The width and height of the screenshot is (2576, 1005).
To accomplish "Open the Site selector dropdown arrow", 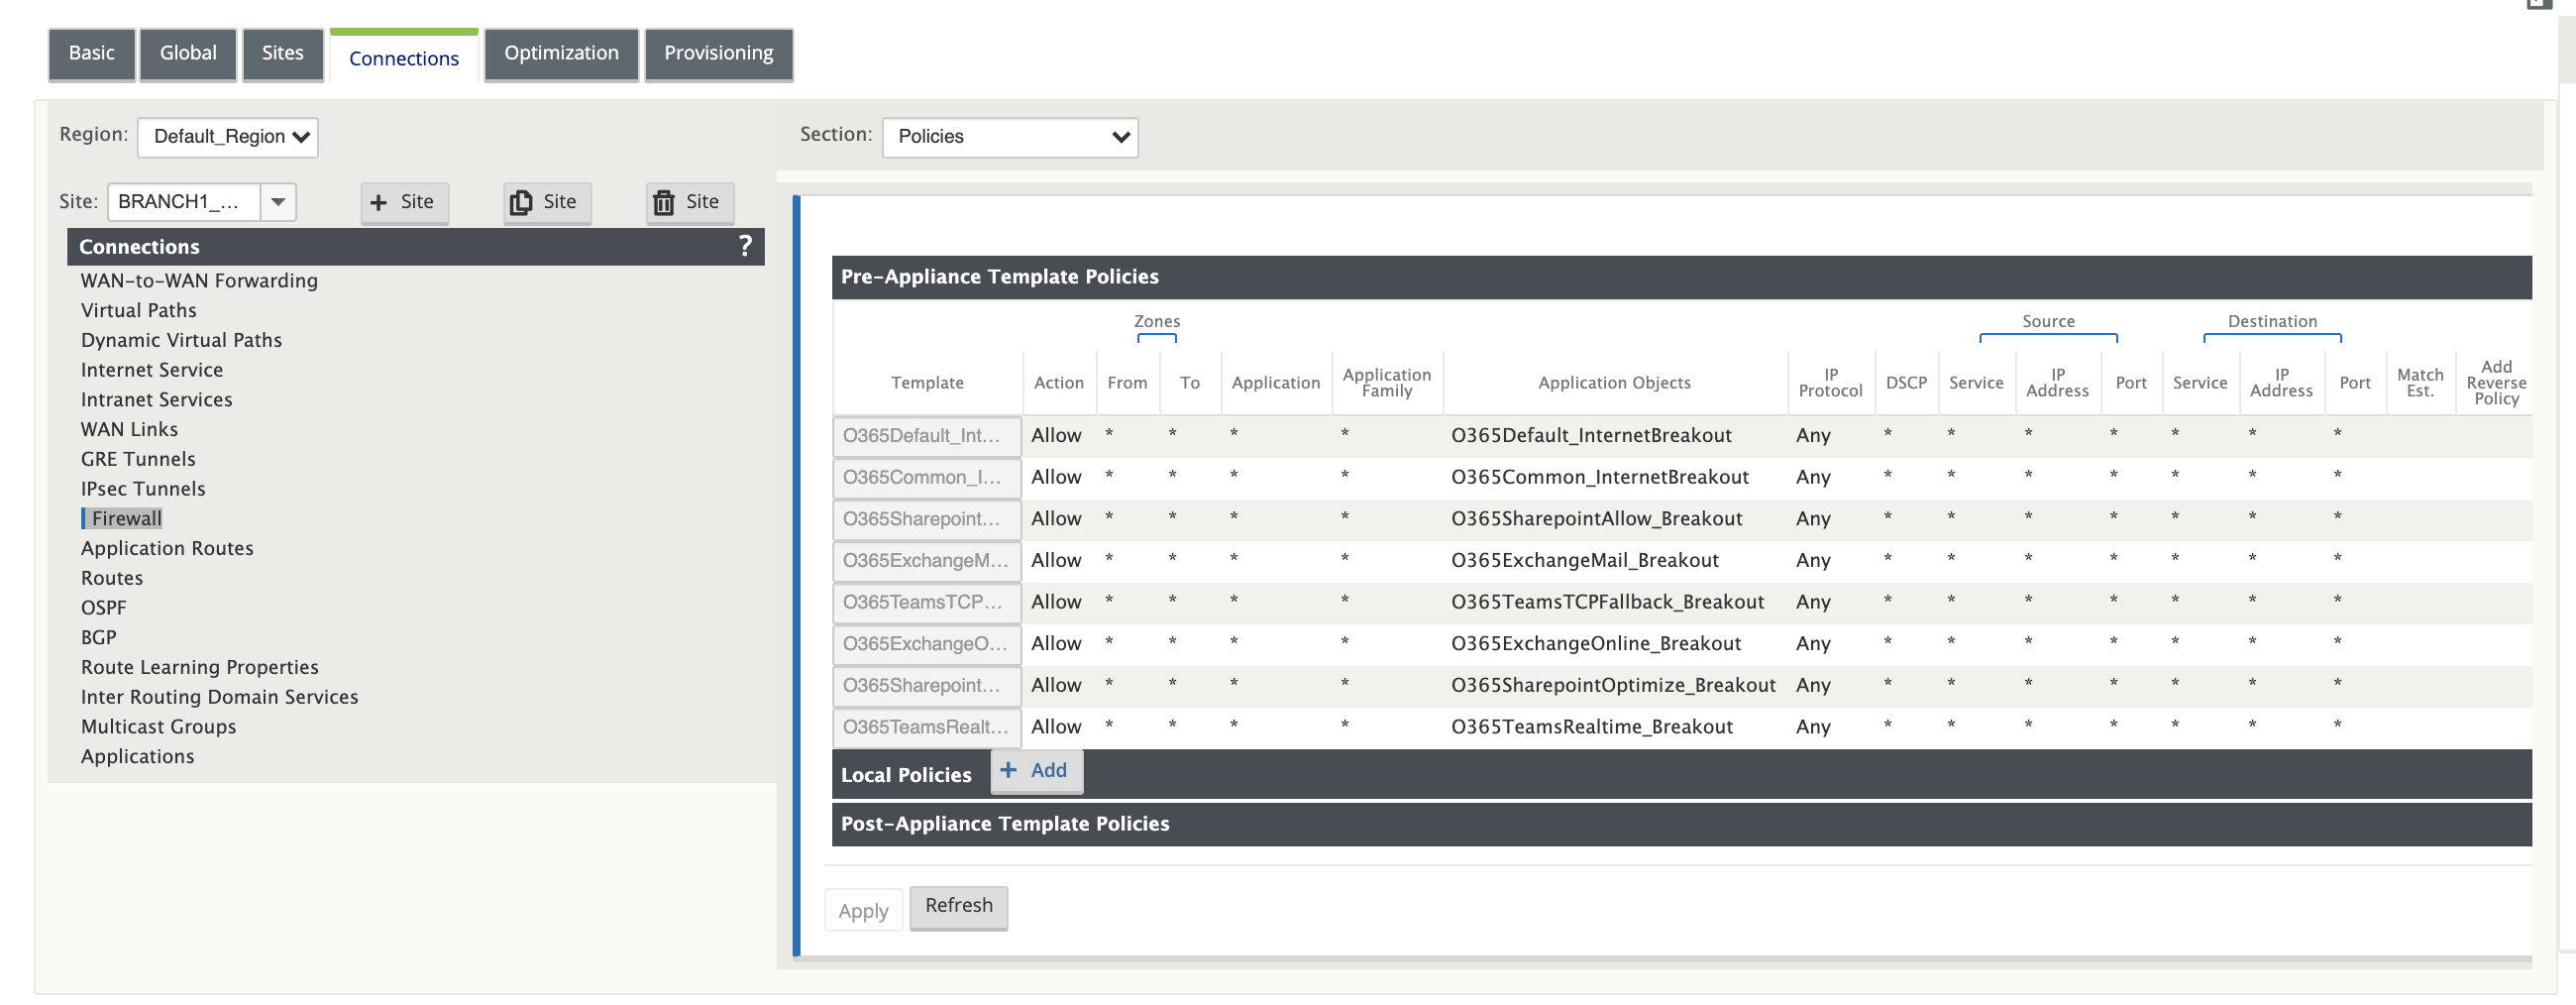I will click(278, 202).
